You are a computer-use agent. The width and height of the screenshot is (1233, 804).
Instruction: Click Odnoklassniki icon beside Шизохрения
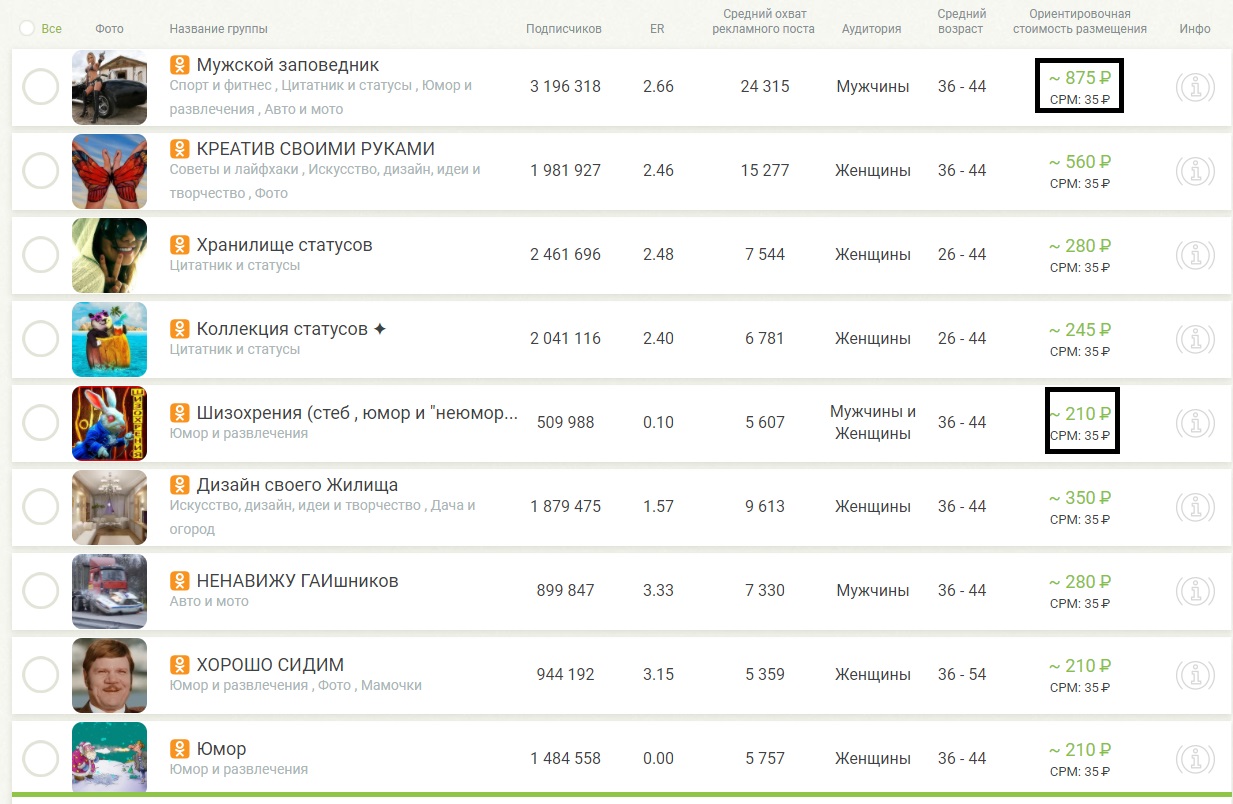coord(179,413)
